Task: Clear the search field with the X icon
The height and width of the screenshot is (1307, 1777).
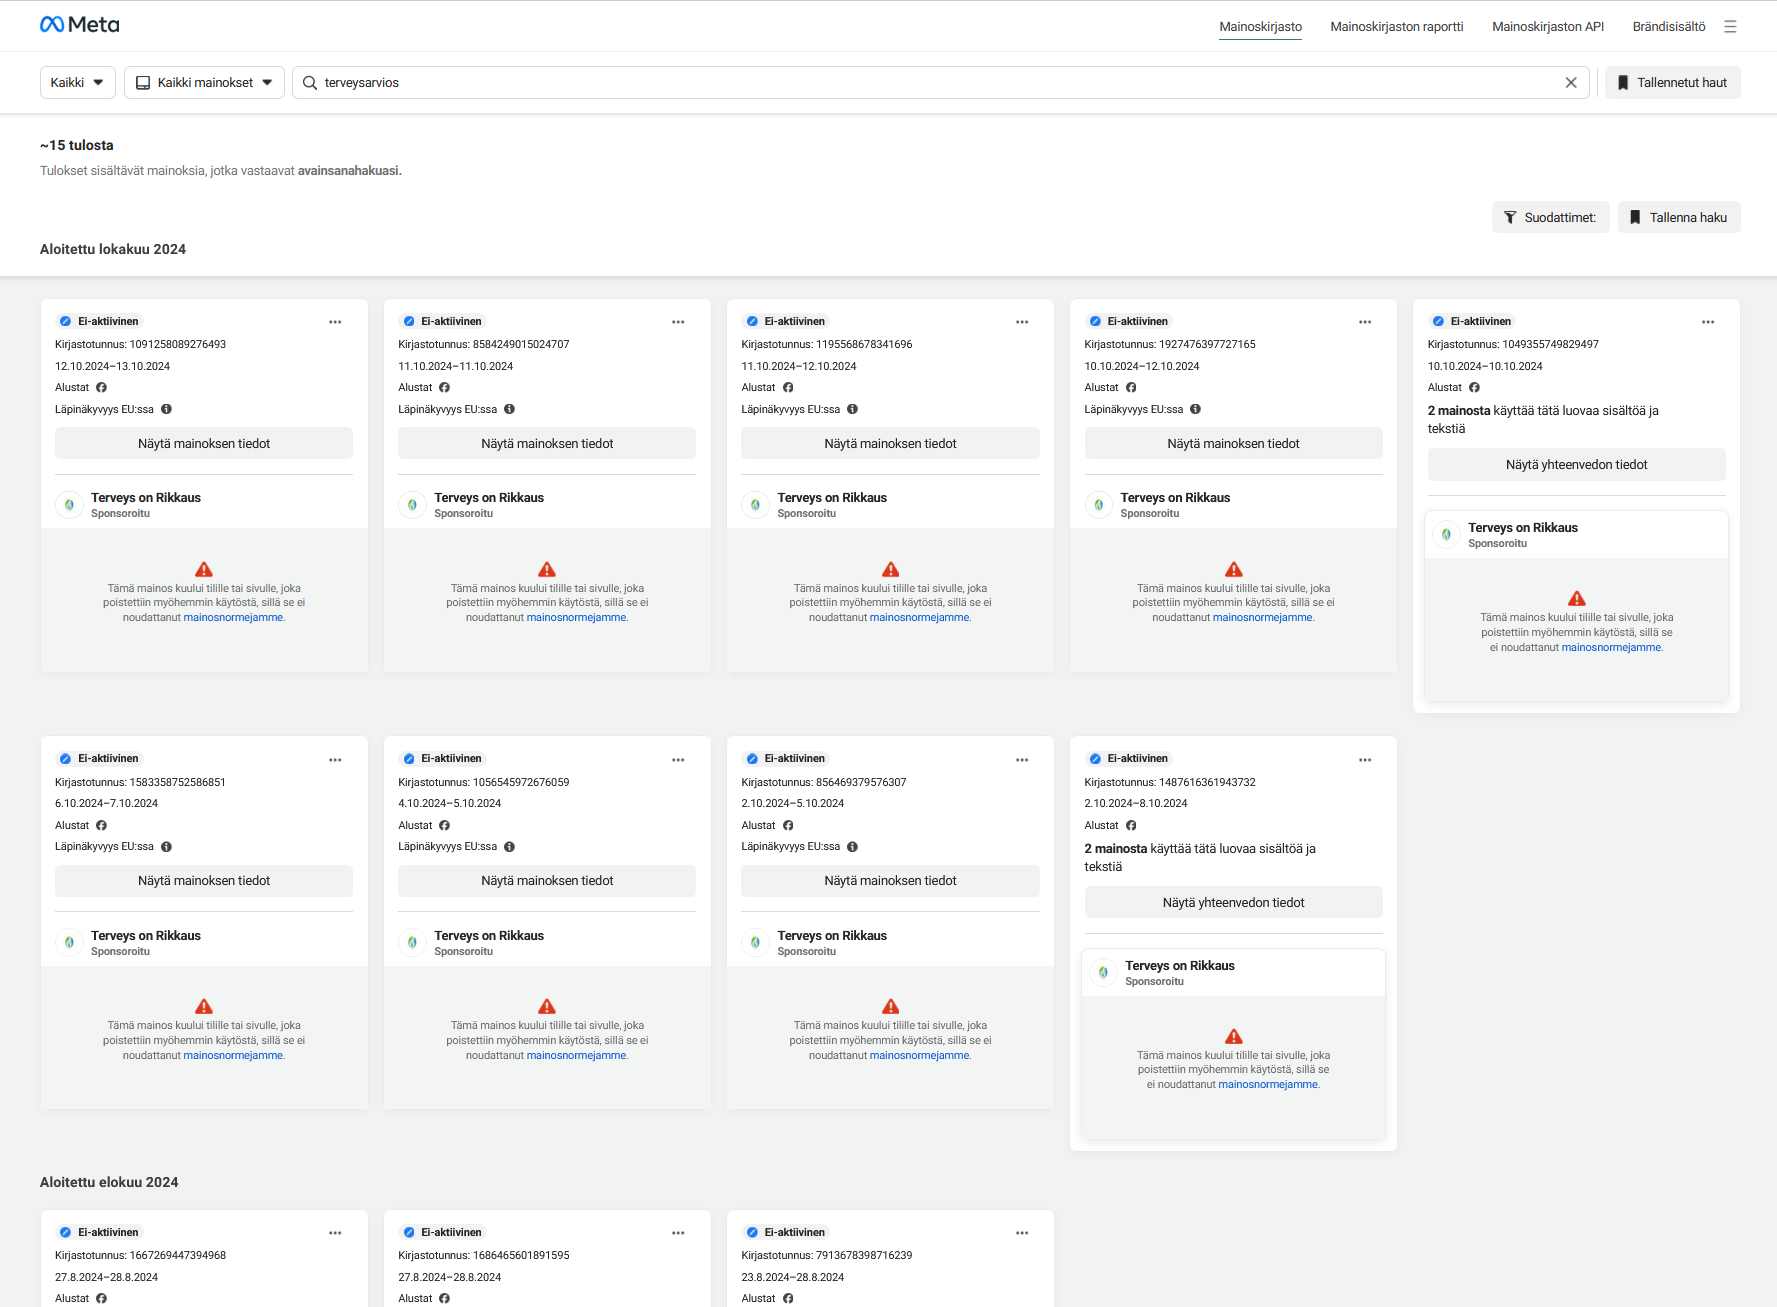Action: [1571, 83]
